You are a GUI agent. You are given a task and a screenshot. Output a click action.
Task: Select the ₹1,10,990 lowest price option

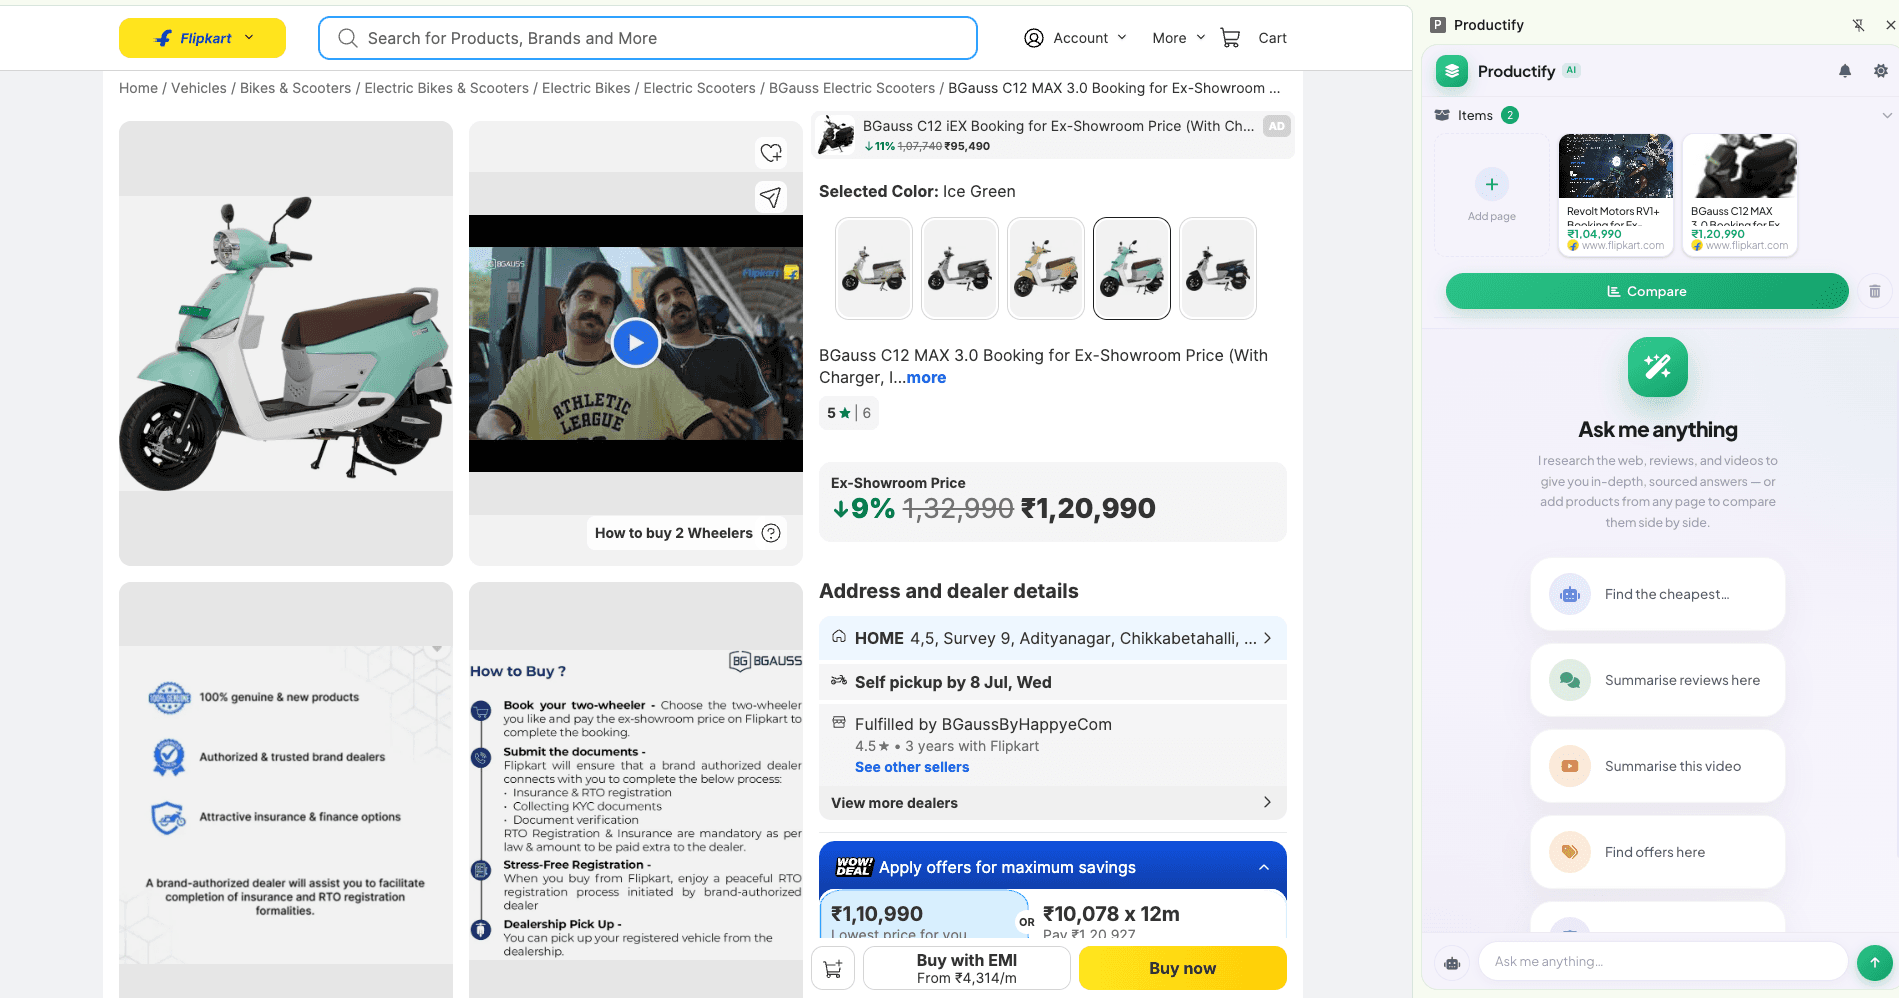coord(923,916)
